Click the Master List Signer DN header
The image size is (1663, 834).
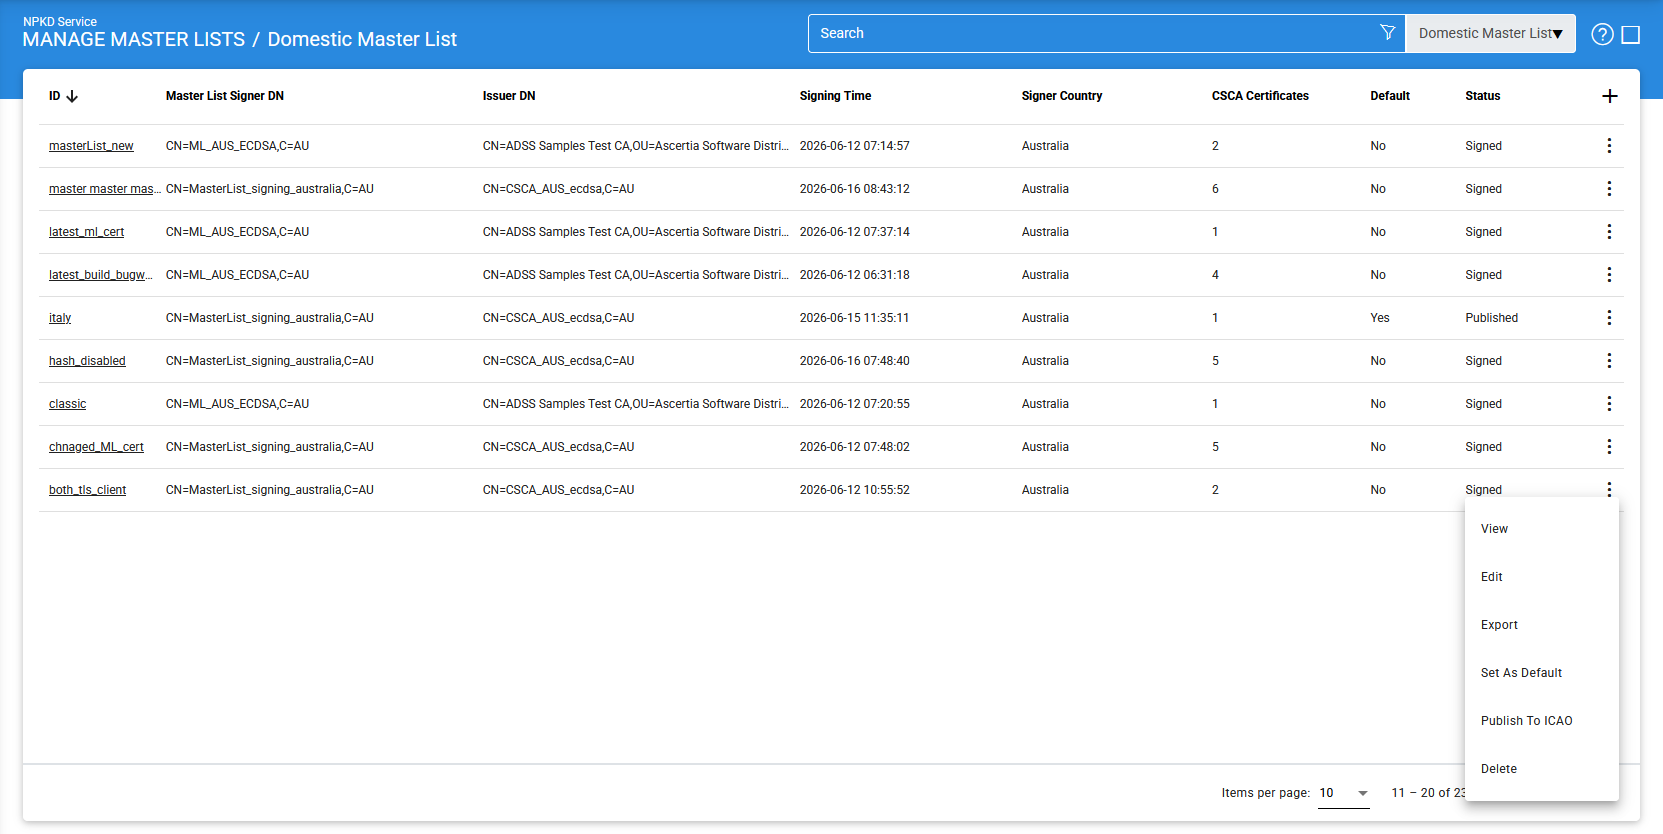[225, 96]
